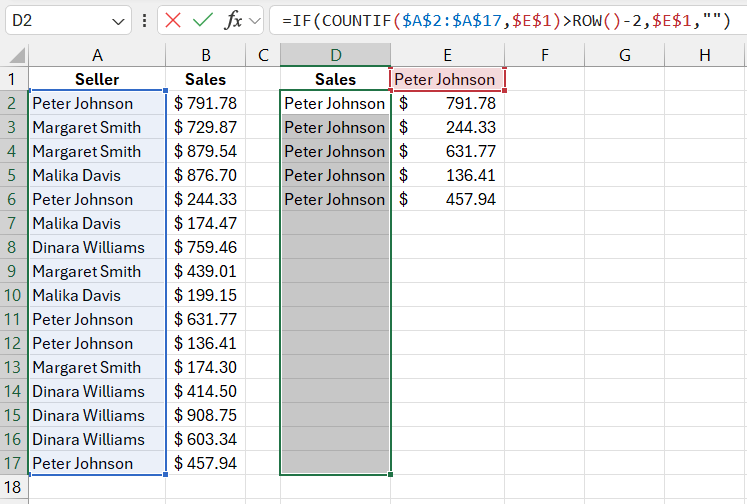Select column A header

click(97, 55)
